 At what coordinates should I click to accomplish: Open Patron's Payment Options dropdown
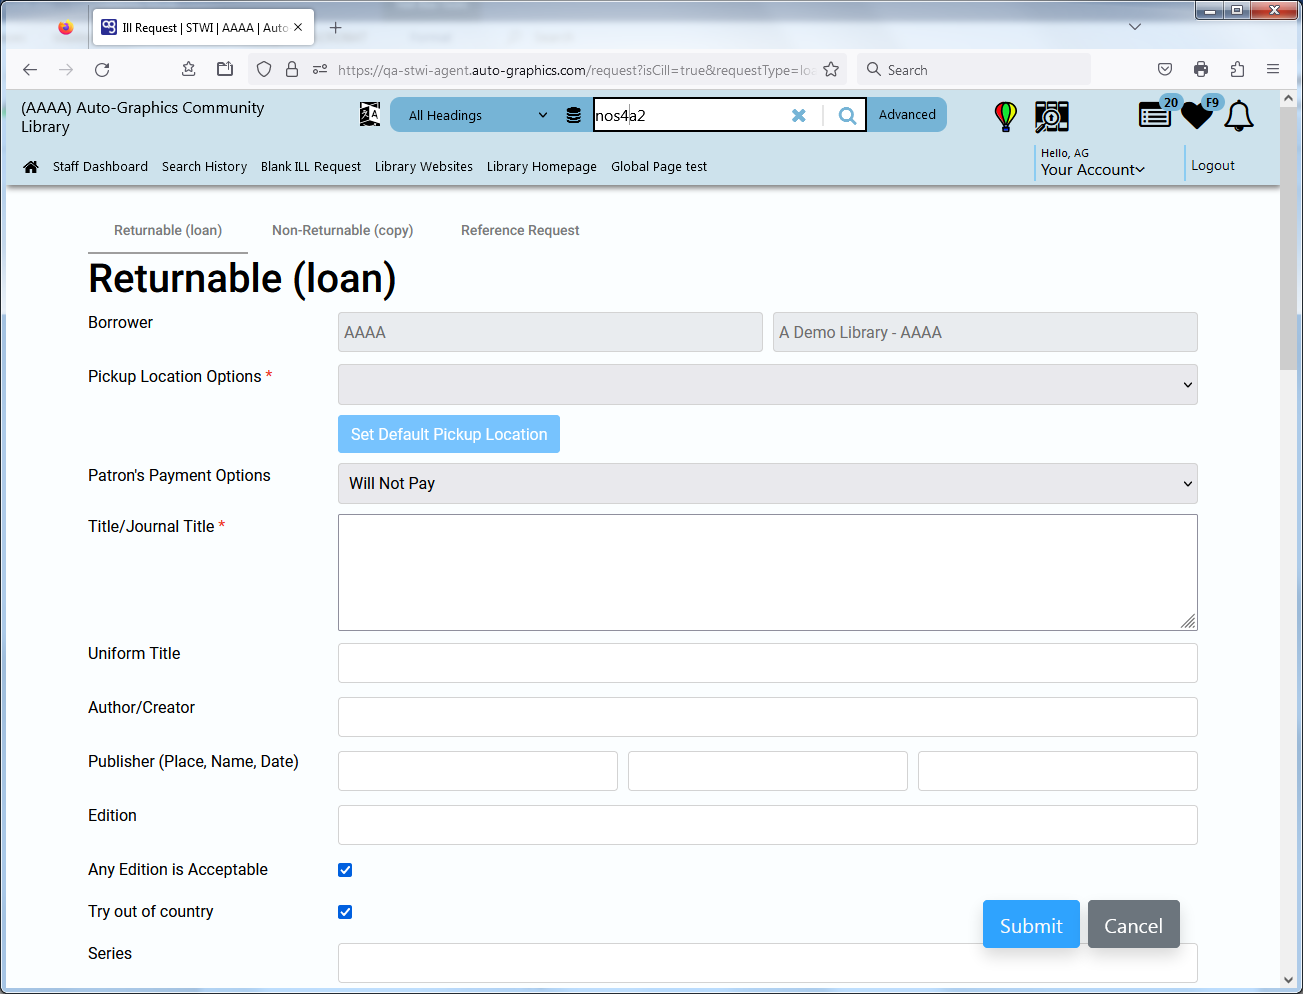pyautogui.click(x=768, y=484)
